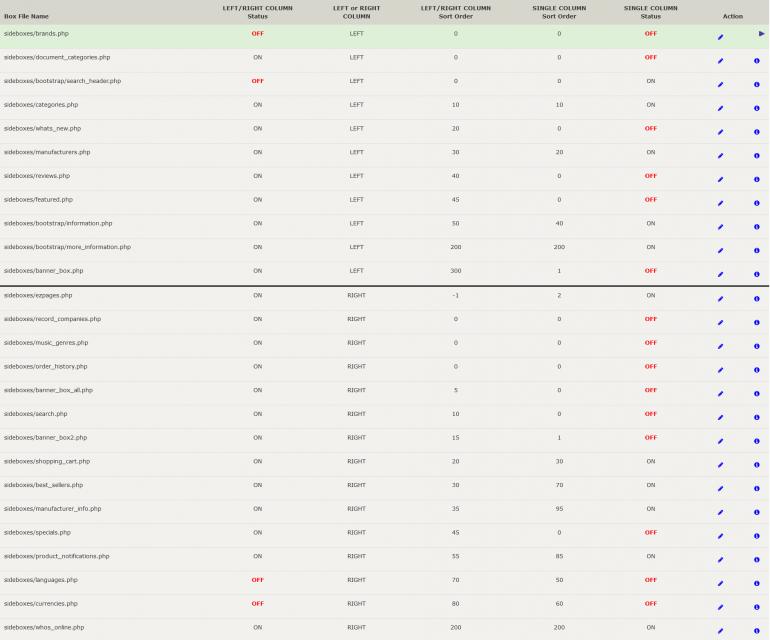Click currencies.php single column OFF status
The width and height of the screenshot is (770, 640).
tap(651, 604)
